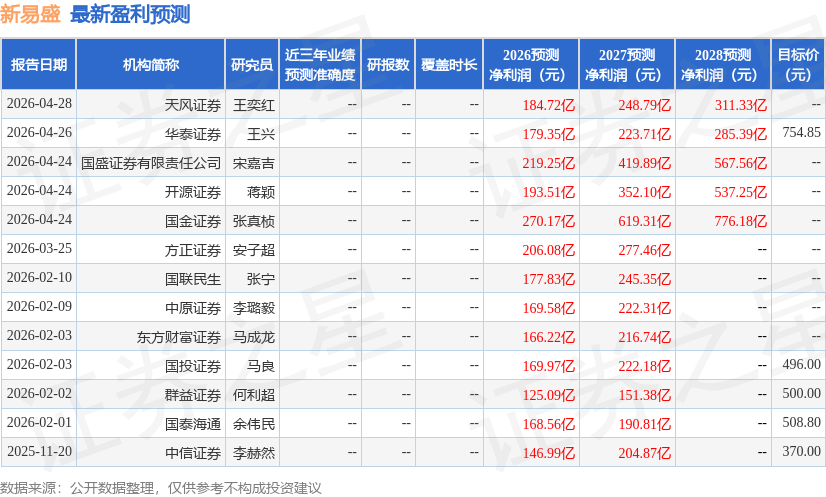Click analyst name 马成龙
The image size is (826, 497).
click(254, 337)
